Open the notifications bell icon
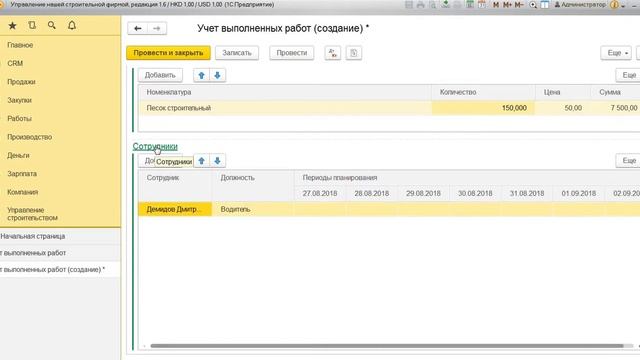The width and height of the screenshot is (640, 360). pyautogui.click(x=72, y=25)
